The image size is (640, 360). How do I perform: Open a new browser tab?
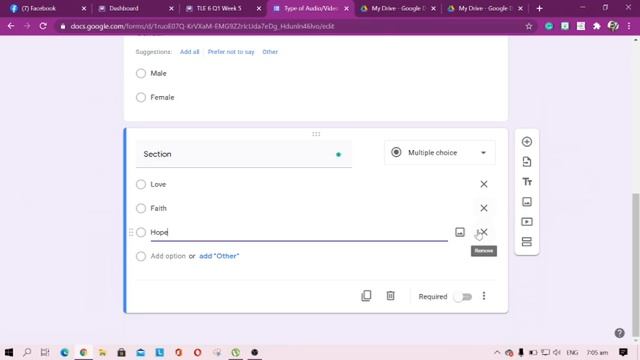(539, 8)
